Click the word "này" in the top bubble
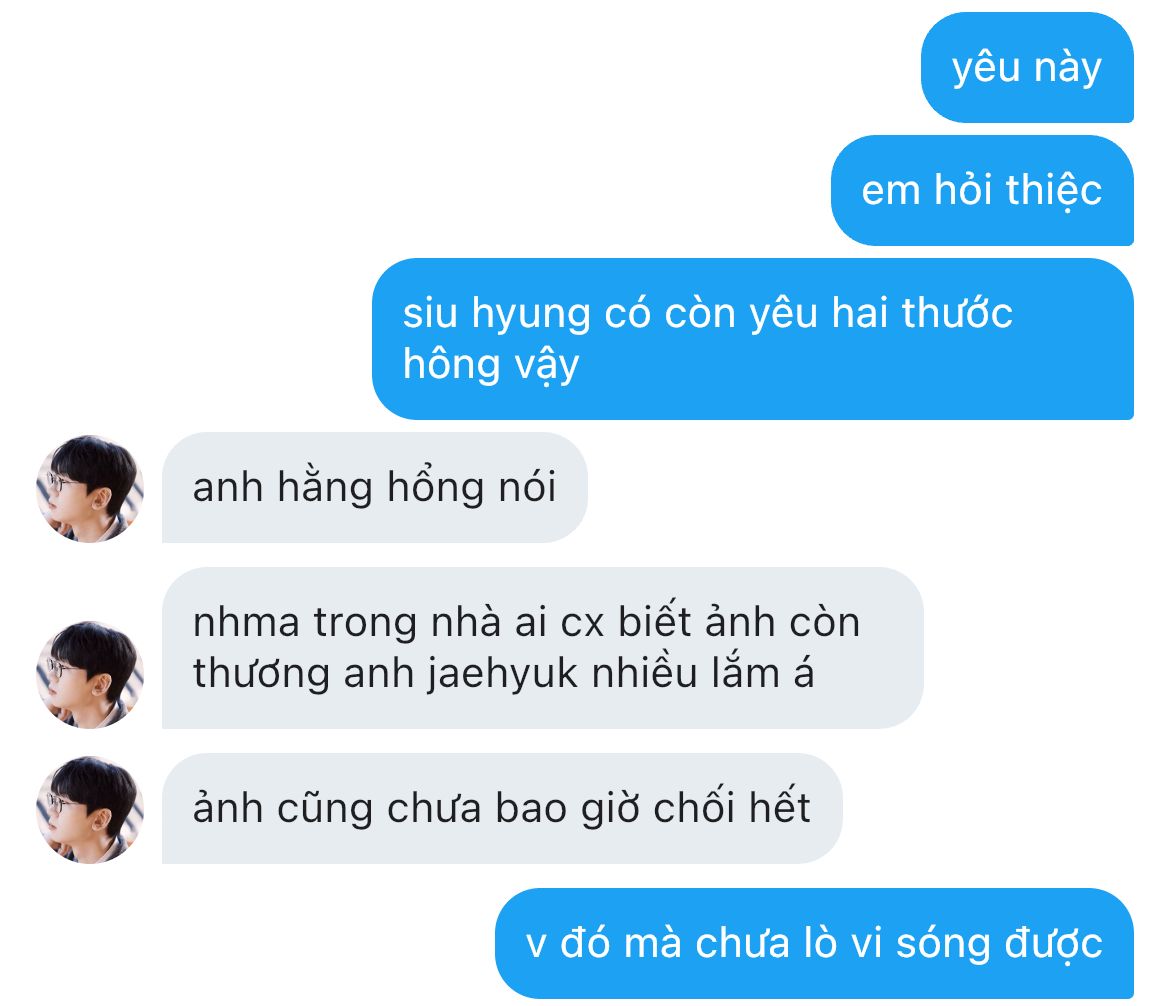Image resolution: width=1170 pixels, height=1006 pixels. pos(1068,69)
